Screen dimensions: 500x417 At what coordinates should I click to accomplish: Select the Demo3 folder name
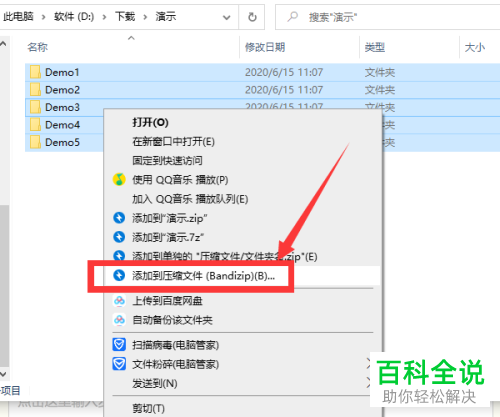pos(62,107)
